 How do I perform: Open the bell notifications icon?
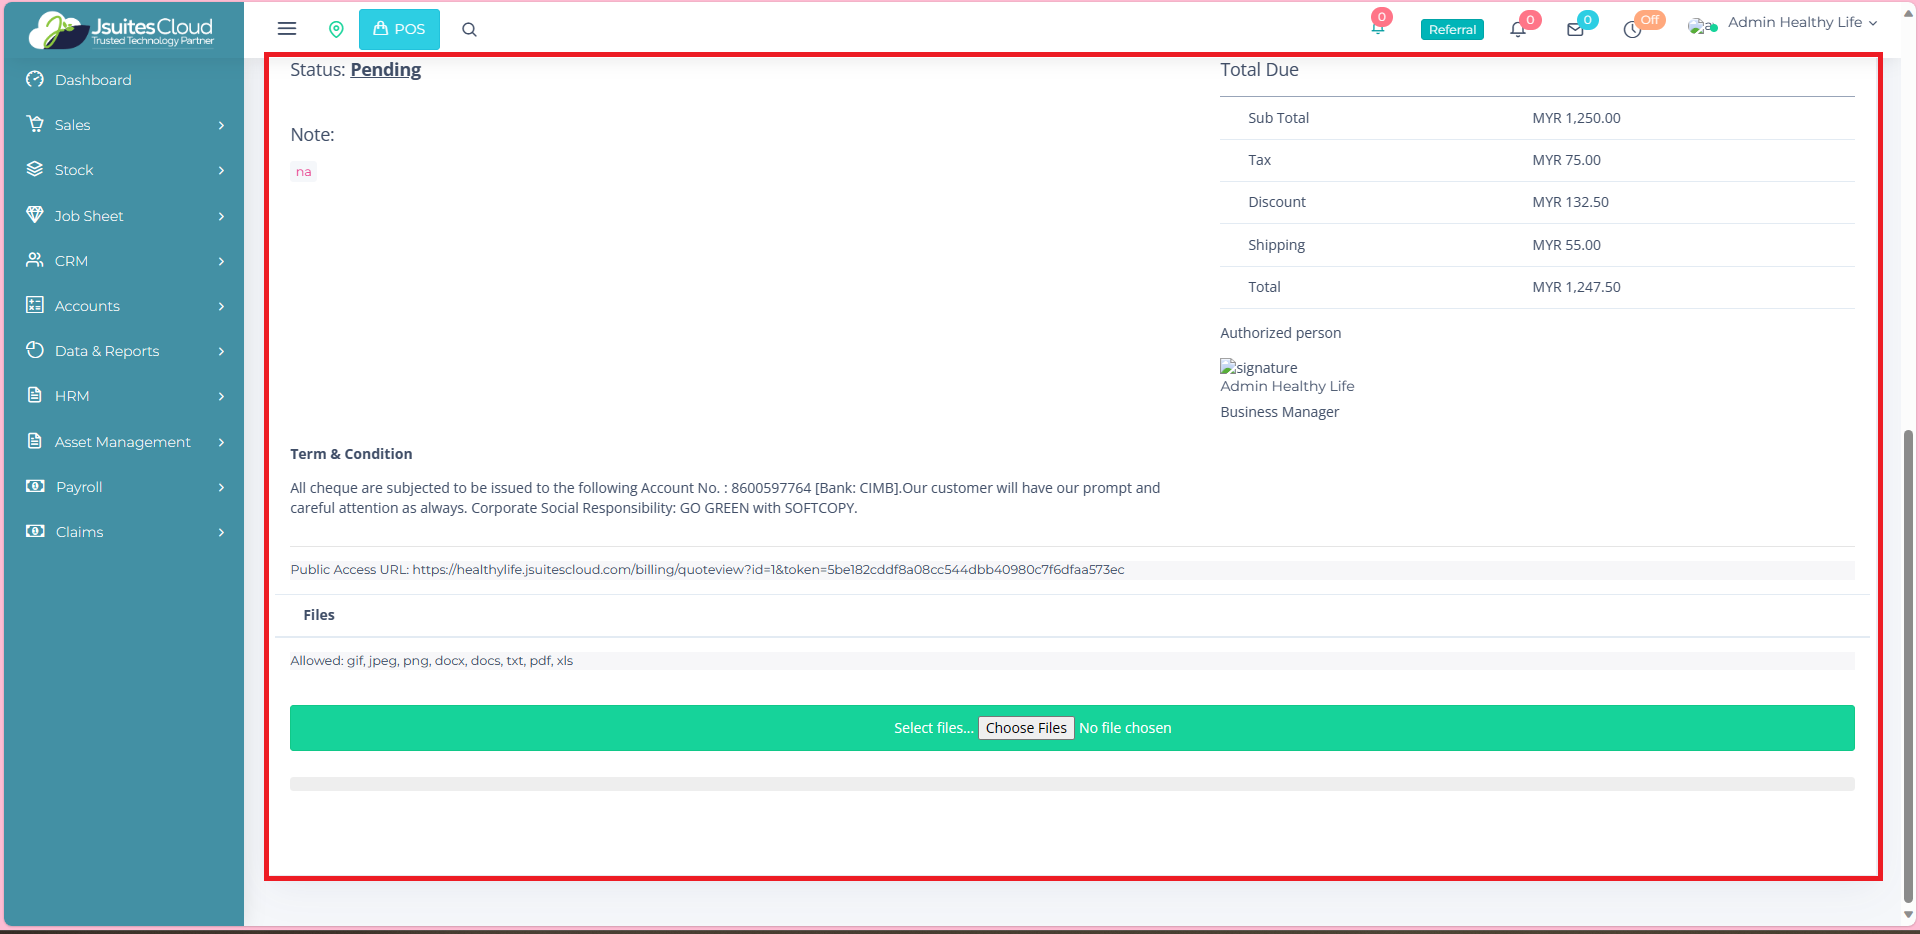(x=1517, y=29)
